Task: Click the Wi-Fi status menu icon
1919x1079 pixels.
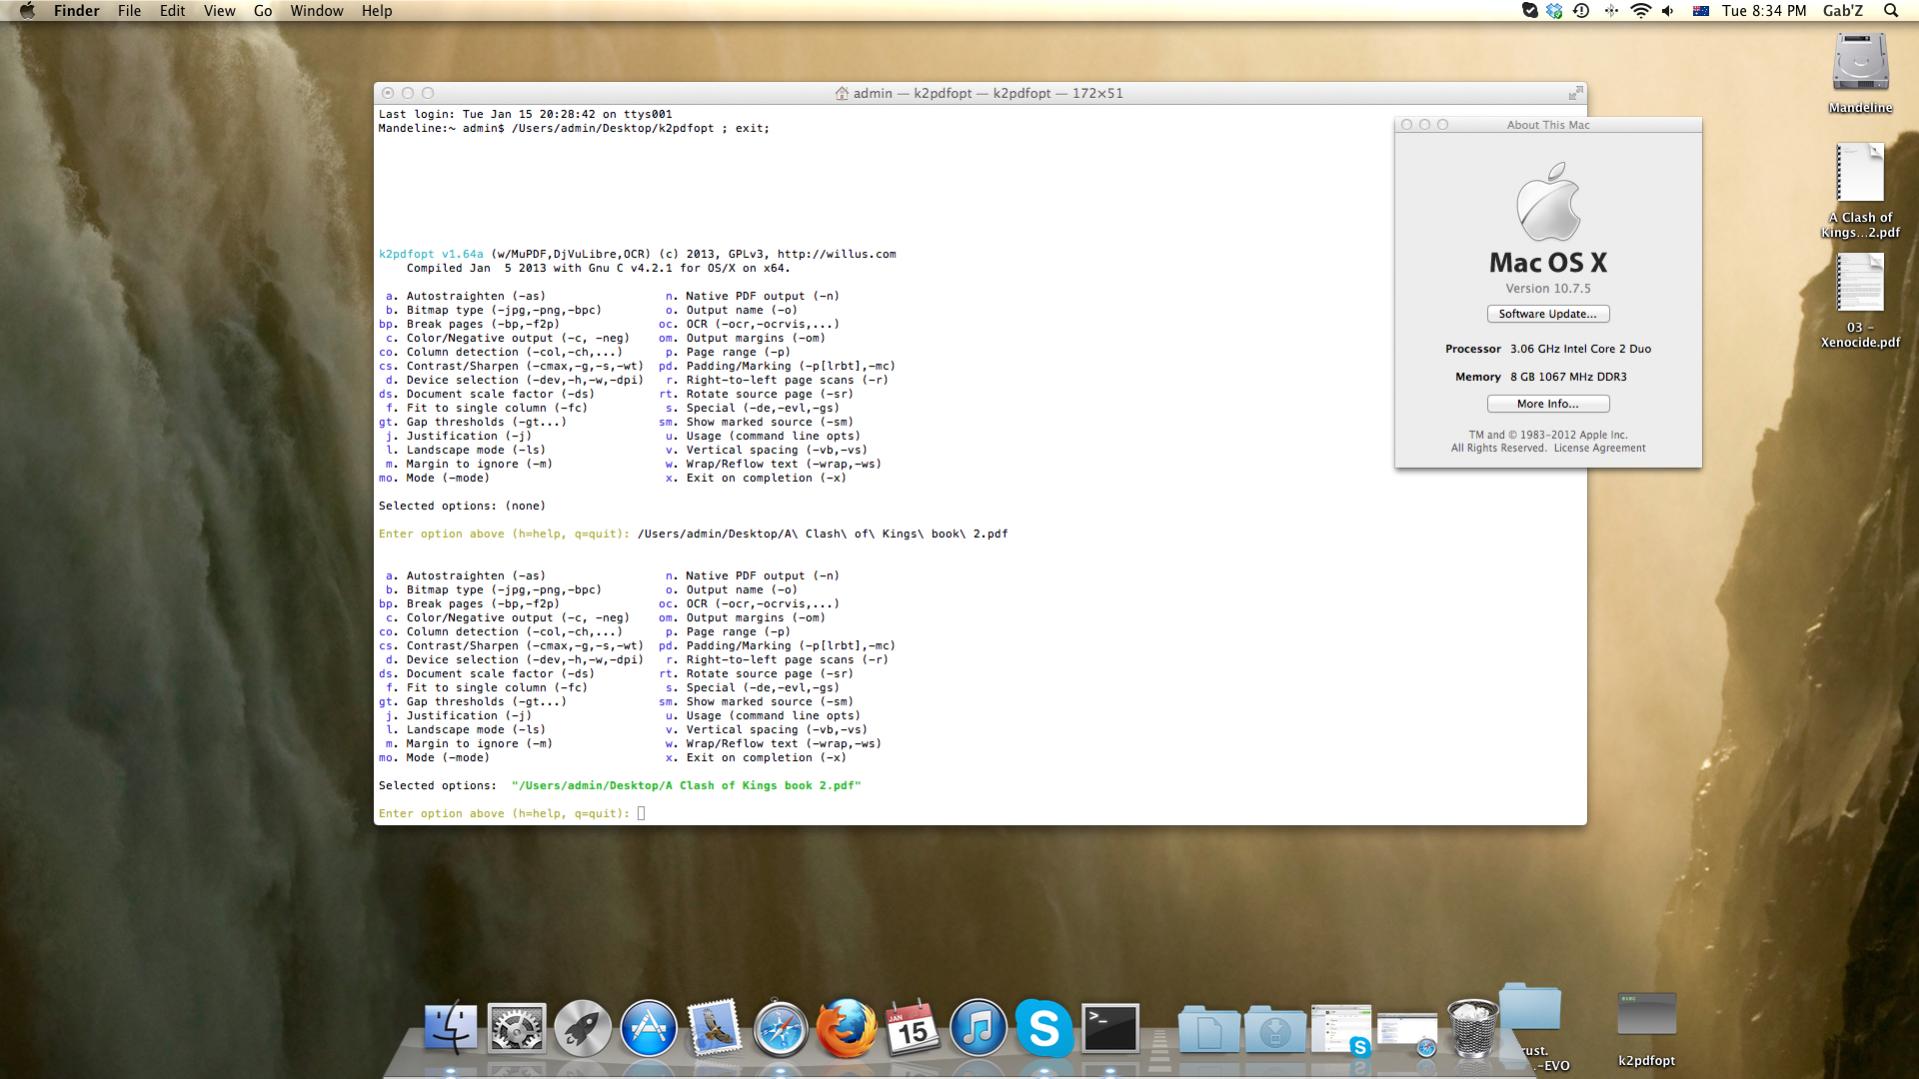Action: [x=1640, y=11]
